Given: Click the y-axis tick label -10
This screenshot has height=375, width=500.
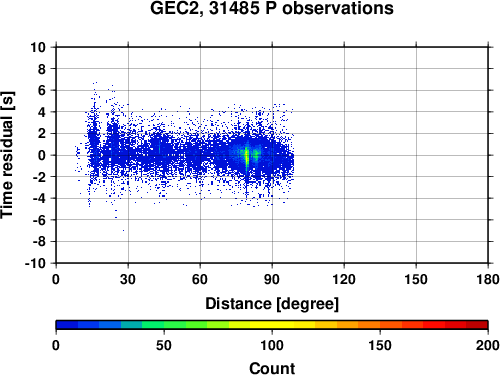Looking at the screenshot, I should [35, 263].
